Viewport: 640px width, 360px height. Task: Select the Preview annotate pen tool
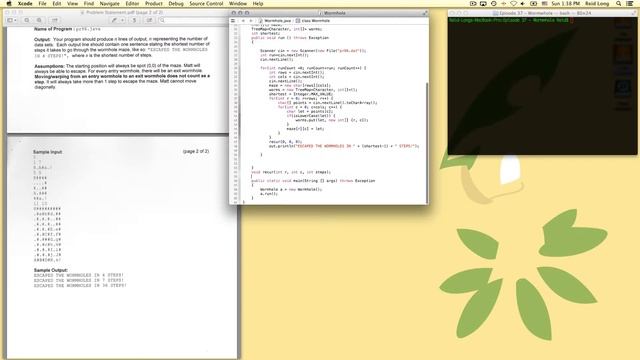pos(114,20)
